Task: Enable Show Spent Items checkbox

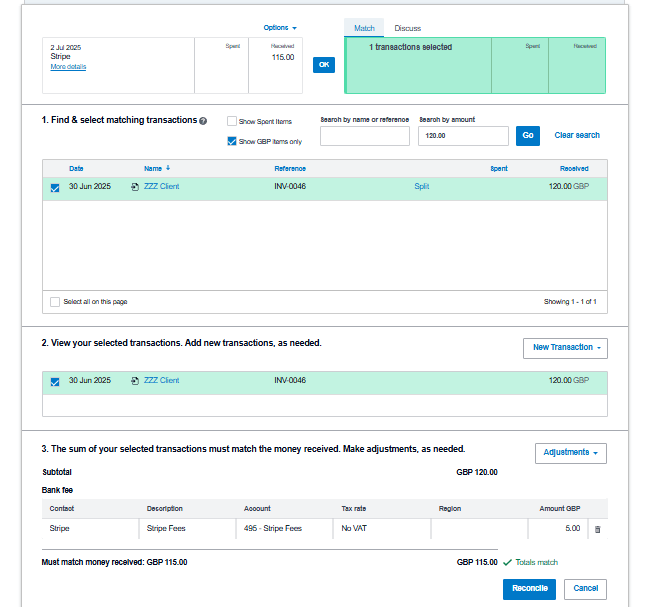Action: click(232, 121)
